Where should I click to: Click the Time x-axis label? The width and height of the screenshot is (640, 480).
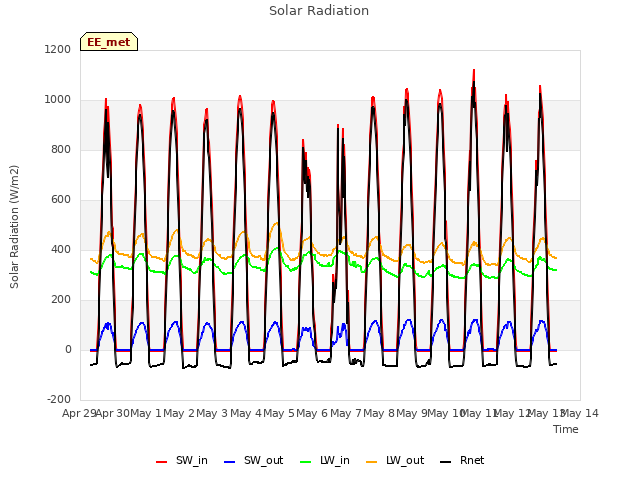566,429
